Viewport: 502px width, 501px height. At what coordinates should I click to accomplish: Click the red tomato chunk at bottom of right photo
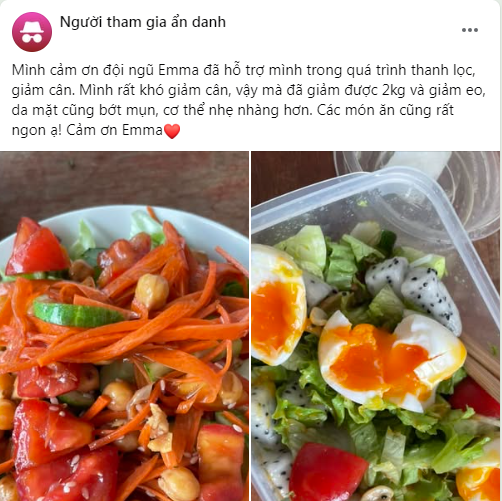(328, 471)
